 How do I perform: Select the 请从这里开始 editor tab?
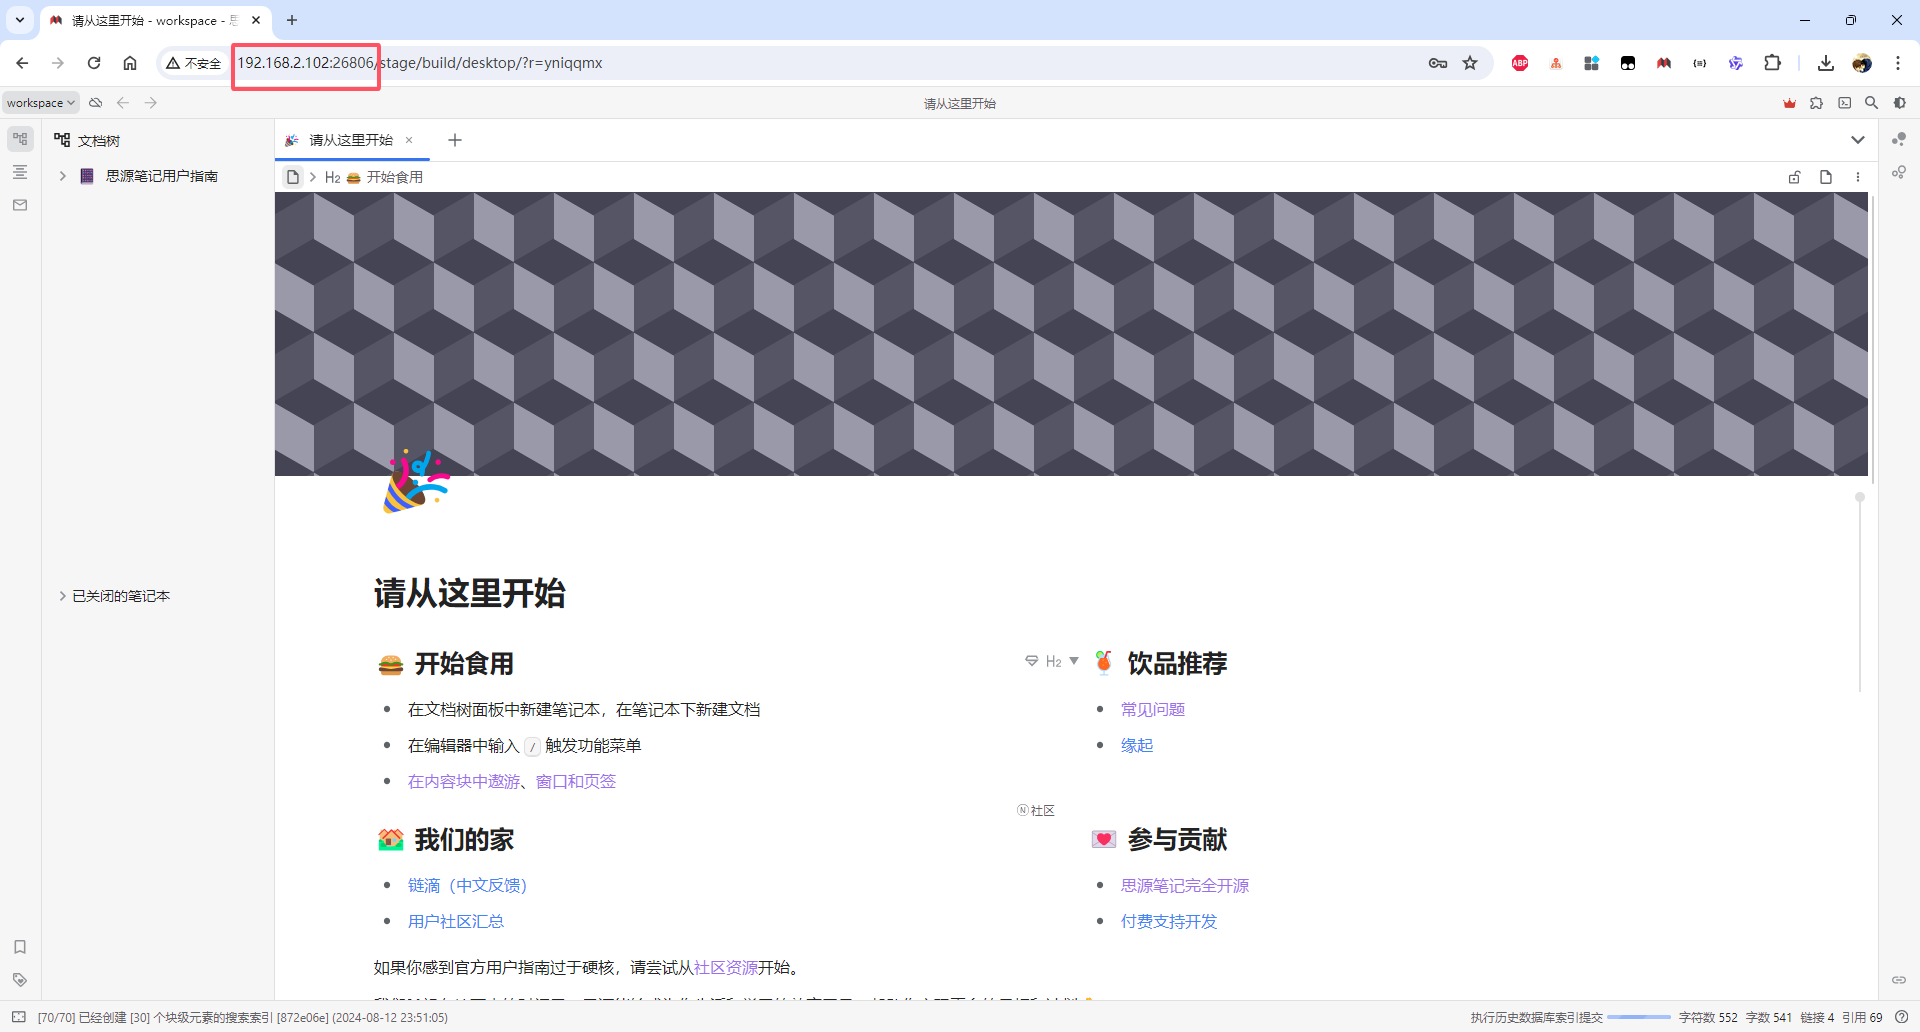pyautogui.click(x=350, y=140)
